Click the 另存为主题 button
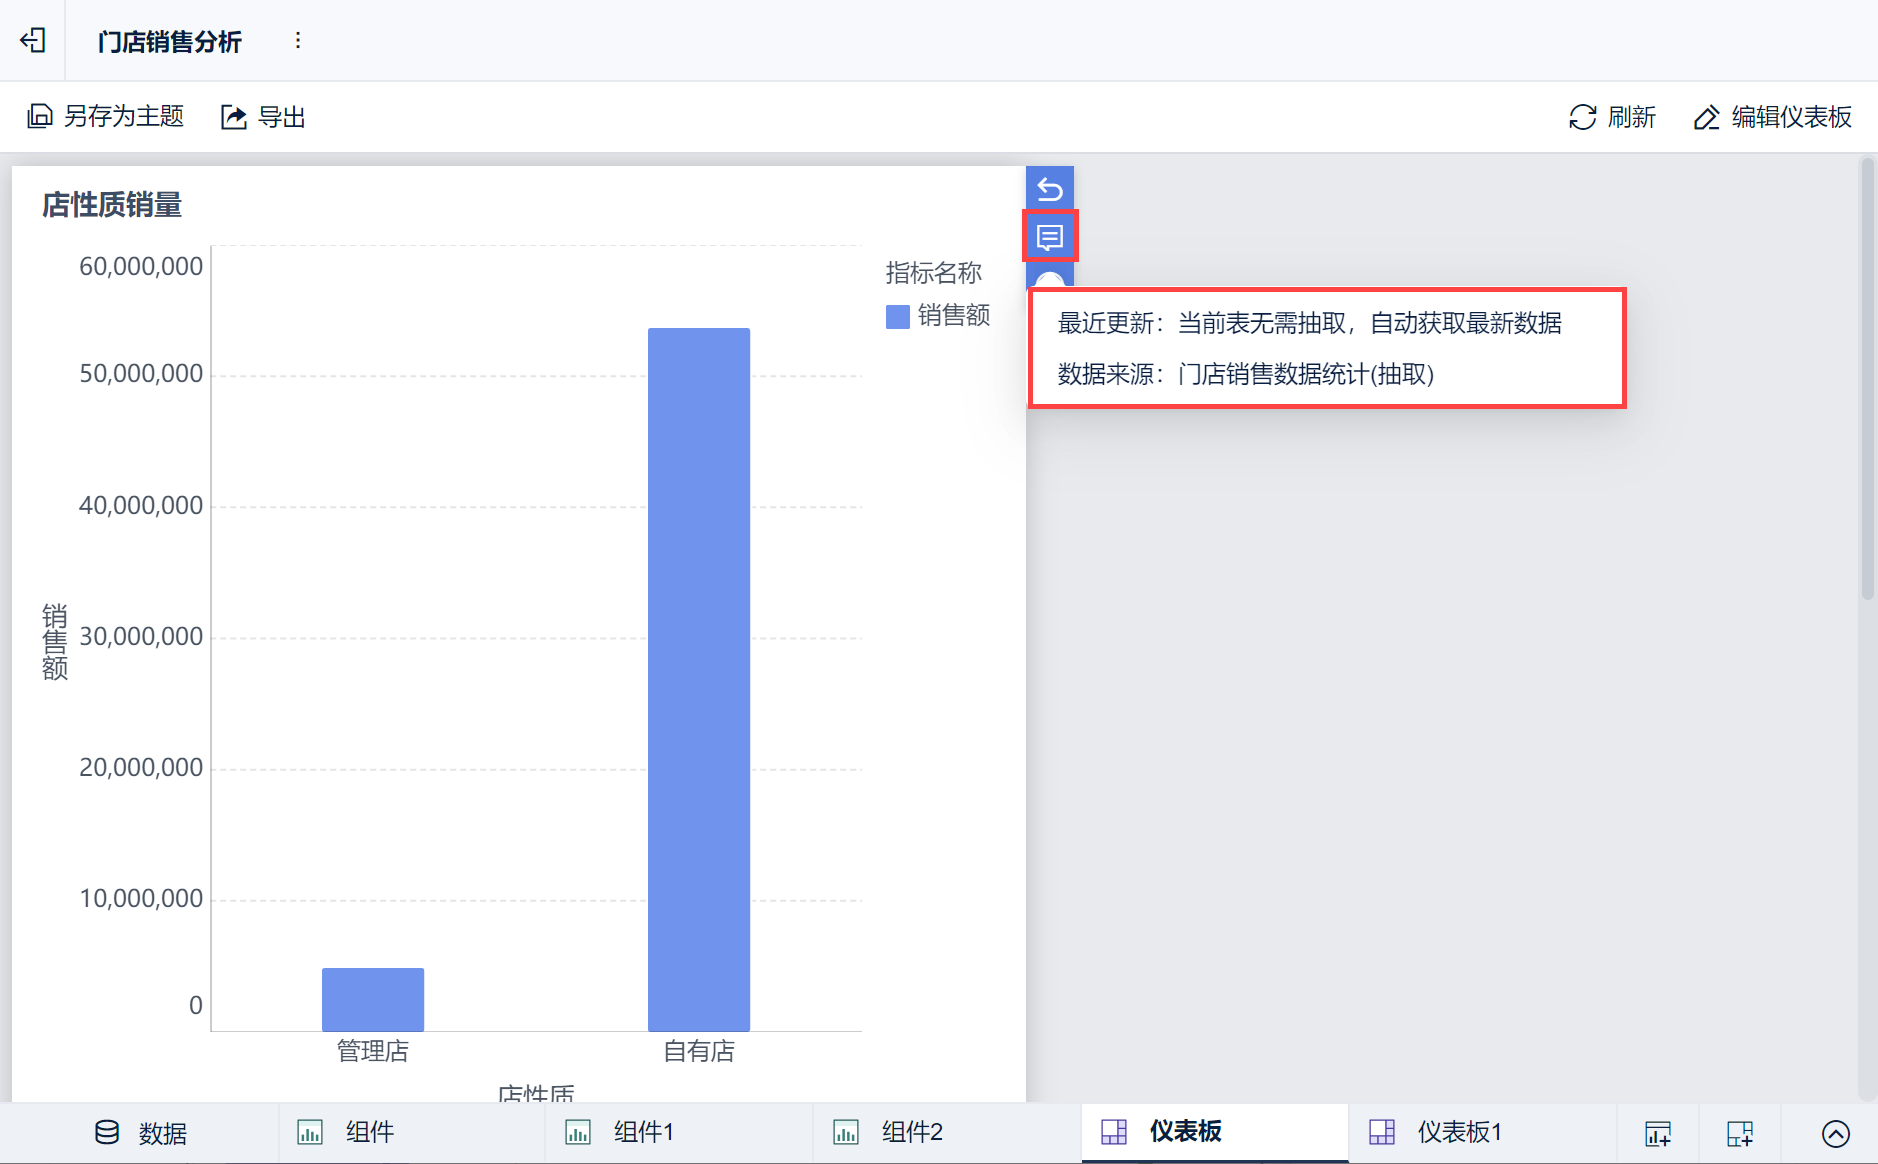1878x1164 pixels. (x=105, y=117)
